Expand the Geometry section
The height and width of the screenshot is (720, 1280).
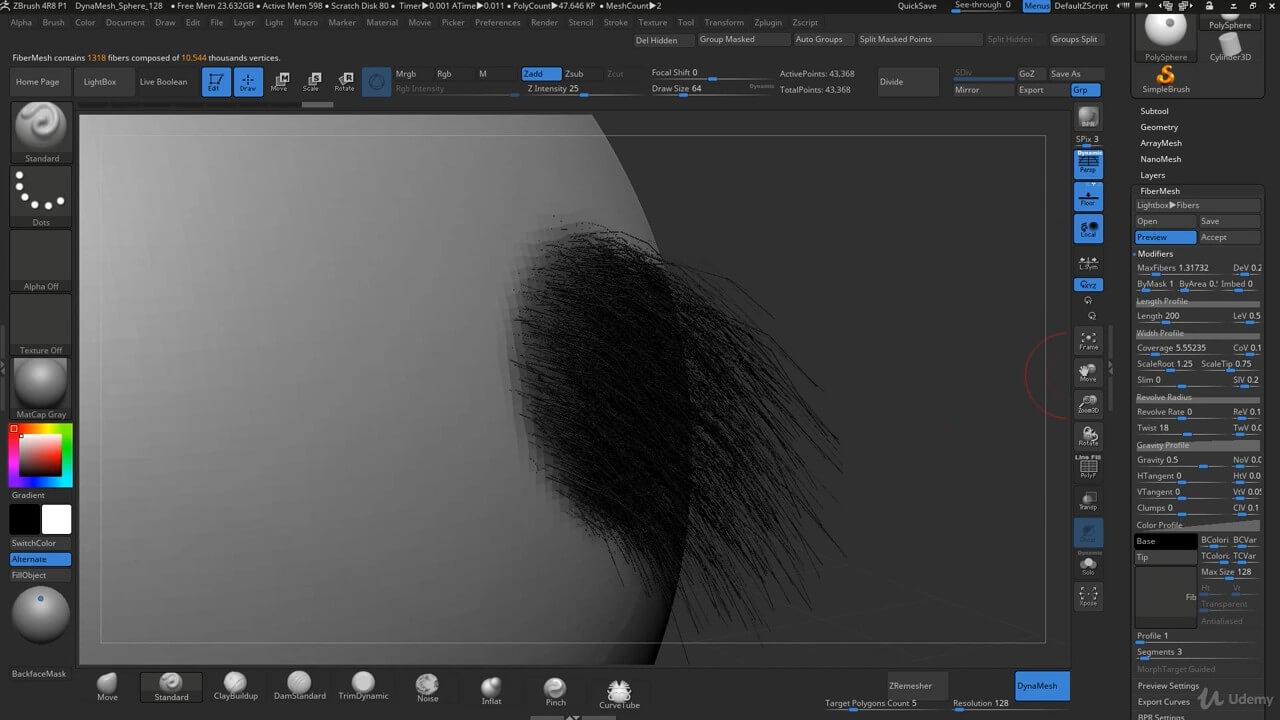pos(1159,127)
